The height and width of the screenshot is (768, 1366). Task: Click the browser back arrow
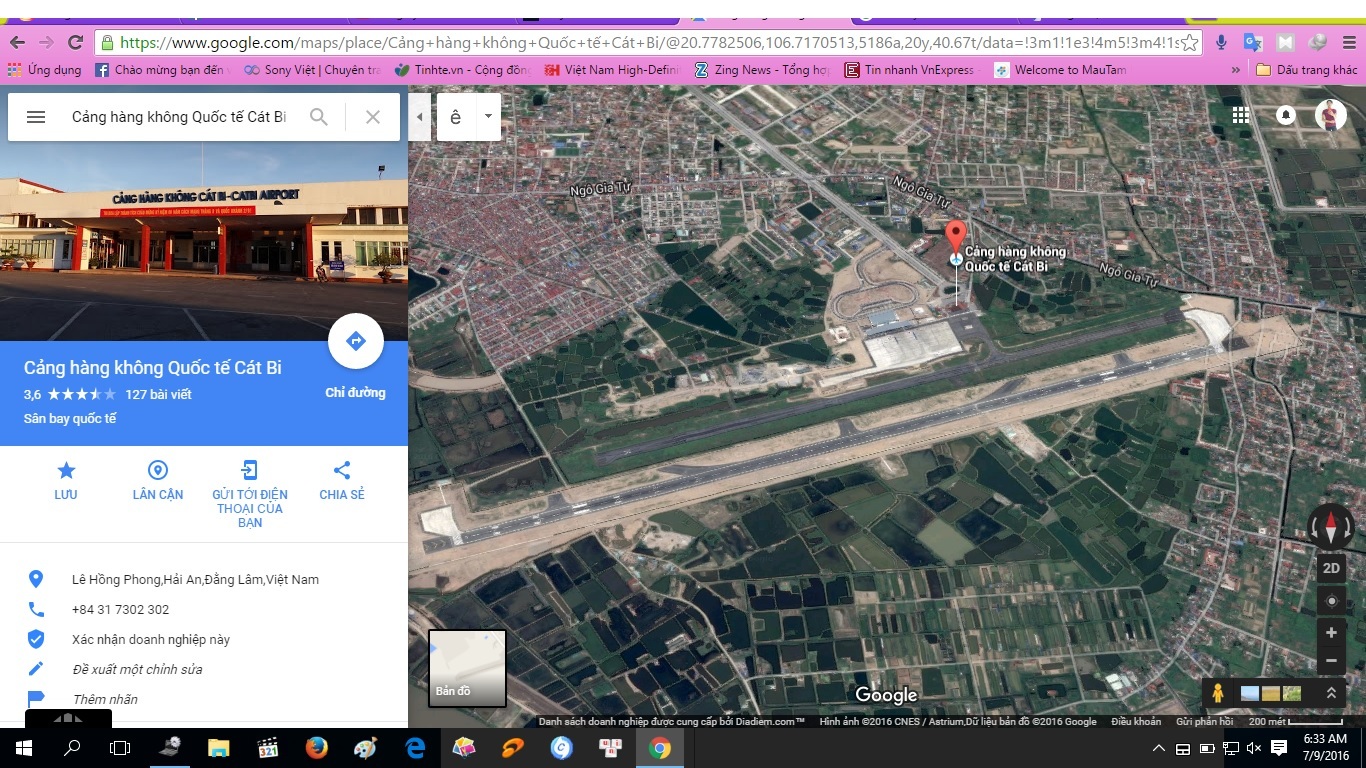coord(17,42)
